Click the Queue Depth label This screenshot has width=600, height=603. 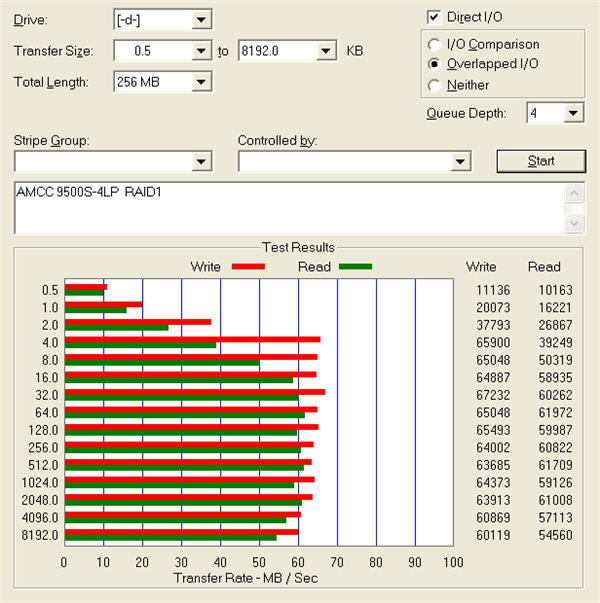(466, 114)
